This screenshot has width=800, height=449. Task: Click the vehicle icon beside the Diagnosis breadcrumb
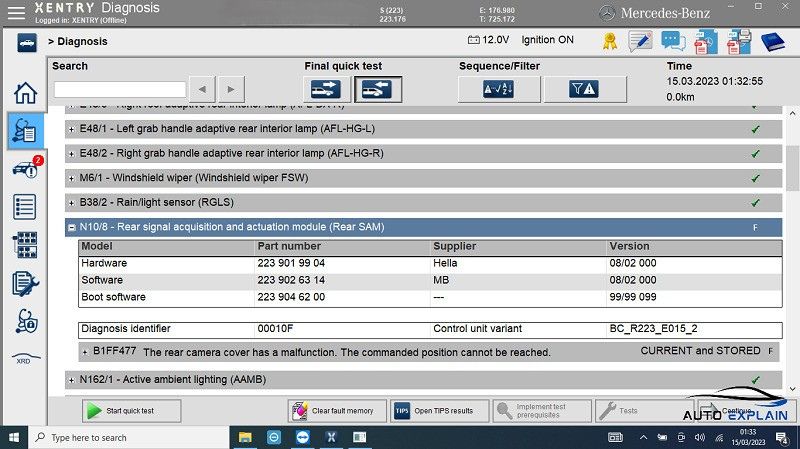coord(27,43)
